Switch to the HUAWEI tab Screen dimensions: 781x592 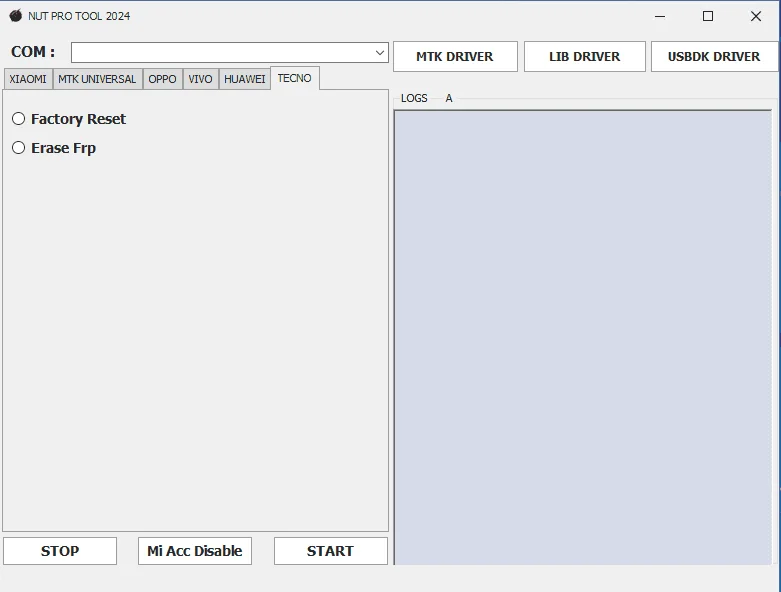click(245, 80)
